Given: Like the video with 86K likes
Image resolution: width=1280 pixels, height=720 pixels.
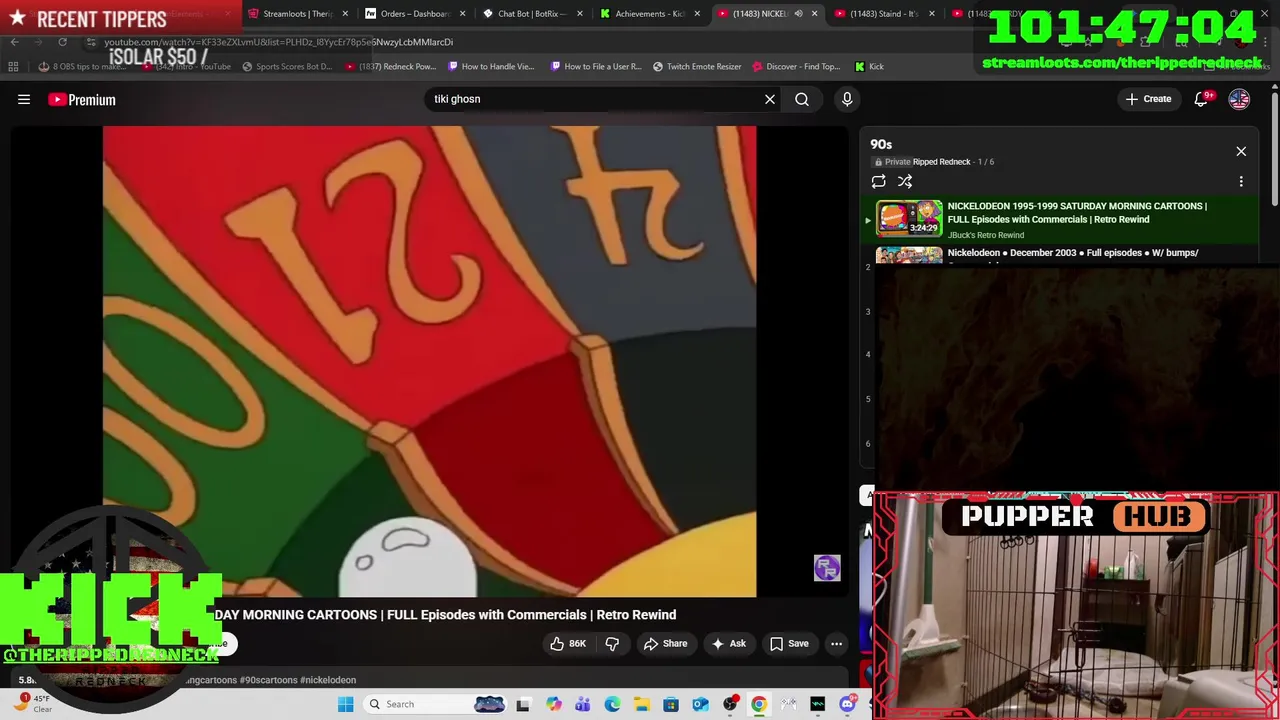Looking at the screenshot, I should pos(567,644).
